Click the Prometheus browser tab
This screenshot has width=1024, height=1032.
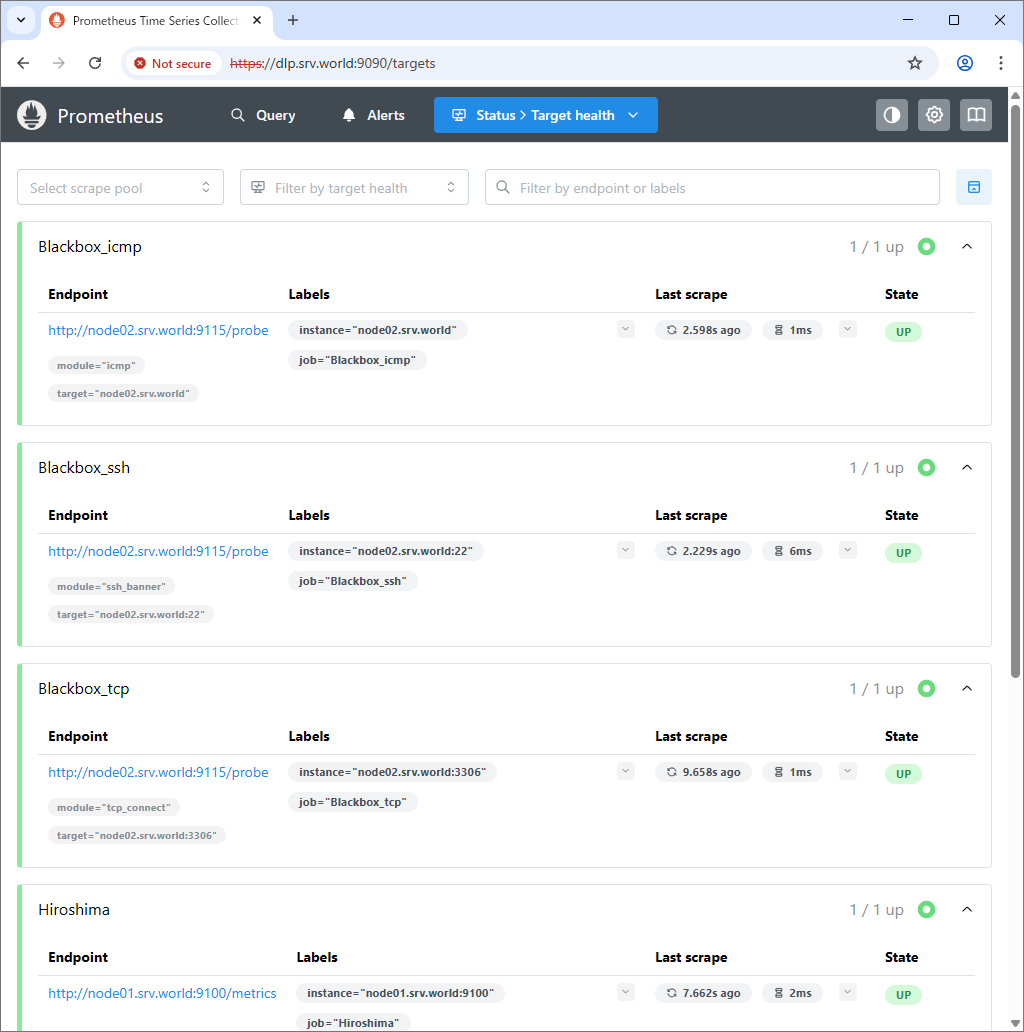tap(157, 20)
